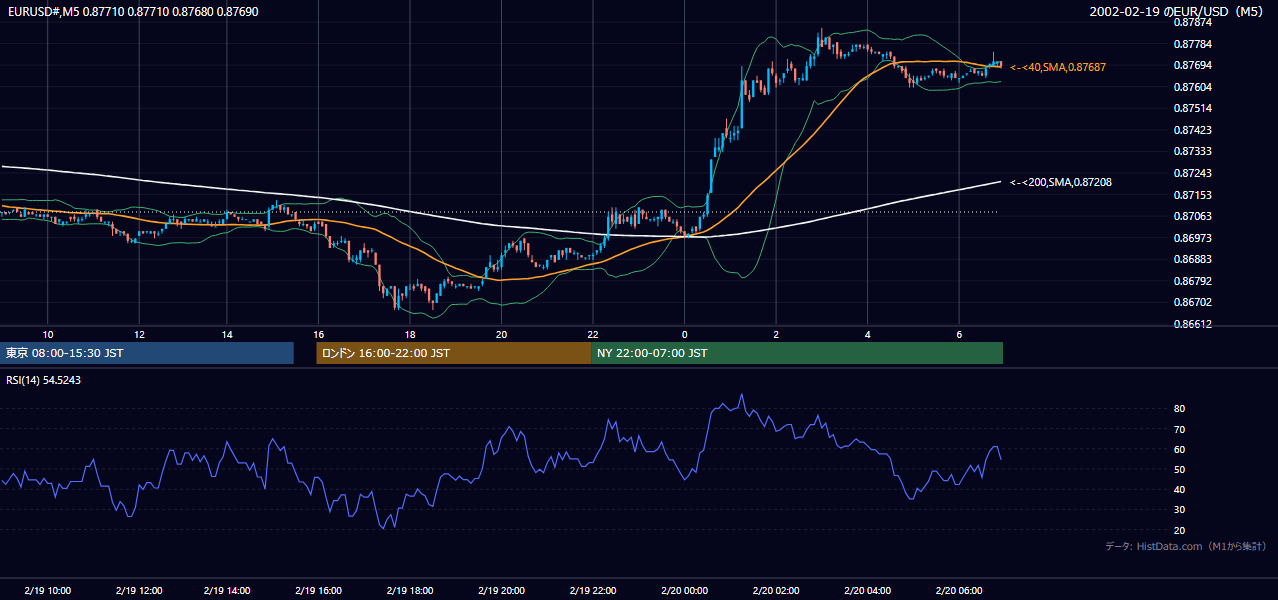Click the 2/19 12:00 time label
This screenshot has width=1278, height=600.
(138, 591)
